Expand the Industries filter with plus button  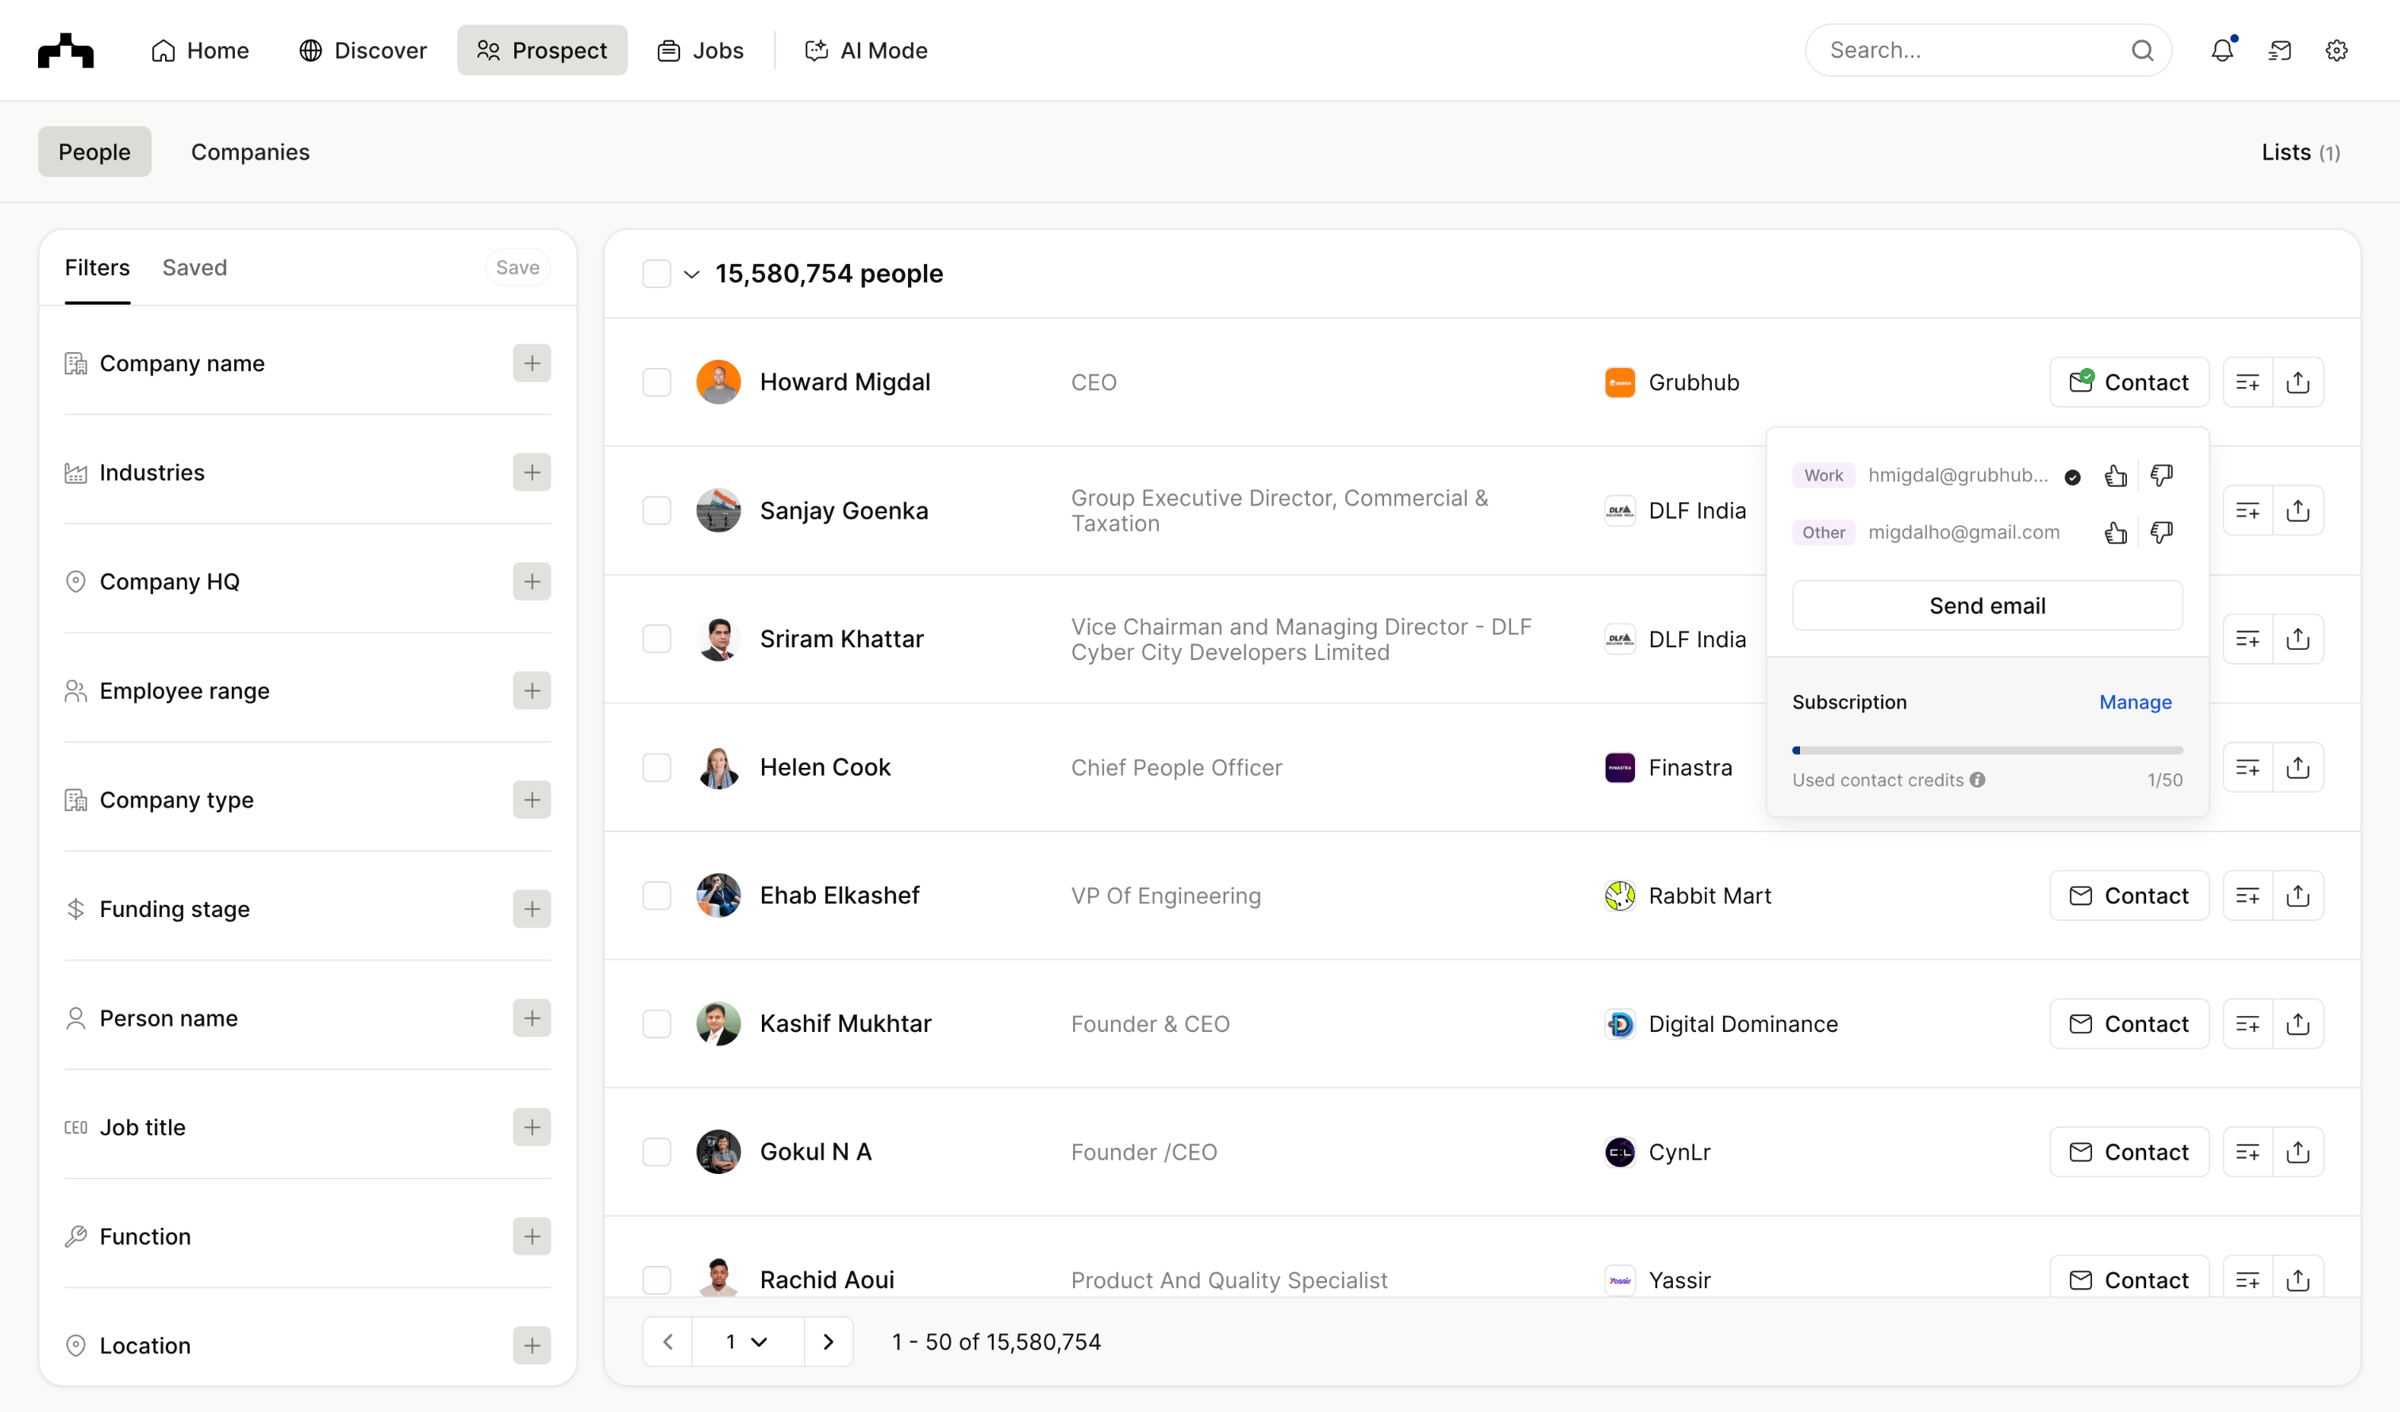[532, 472]
